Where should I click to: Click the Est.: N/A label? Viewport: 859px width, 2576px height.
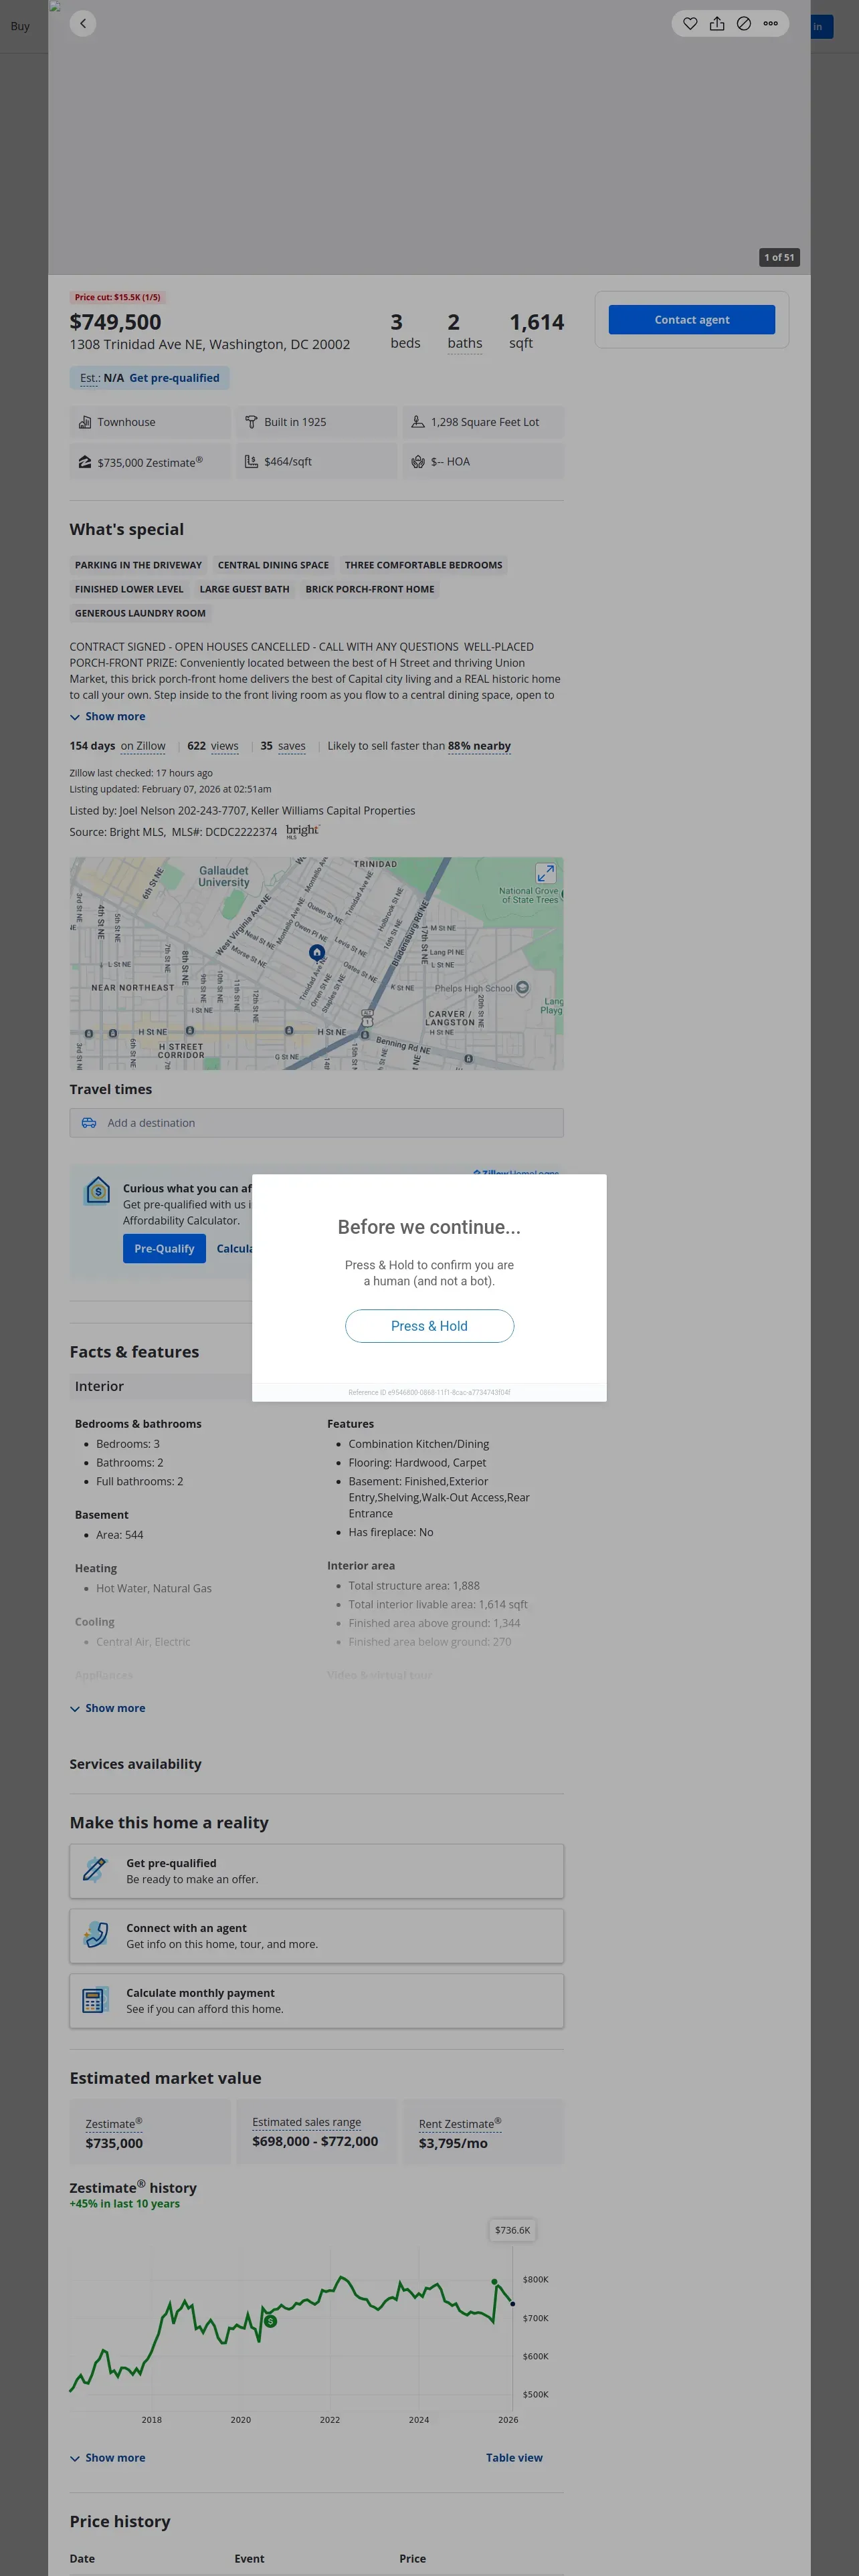(102, 378)
